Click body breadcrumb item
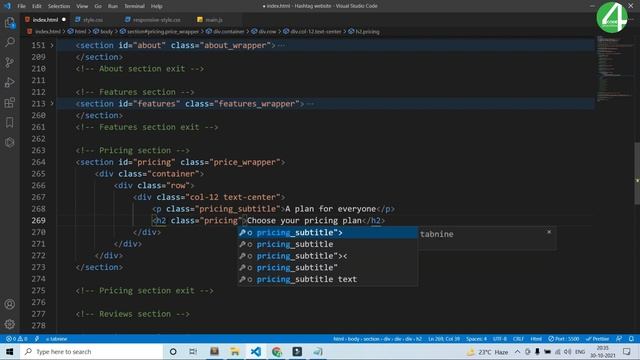640x360 pixels. [103, 31]
